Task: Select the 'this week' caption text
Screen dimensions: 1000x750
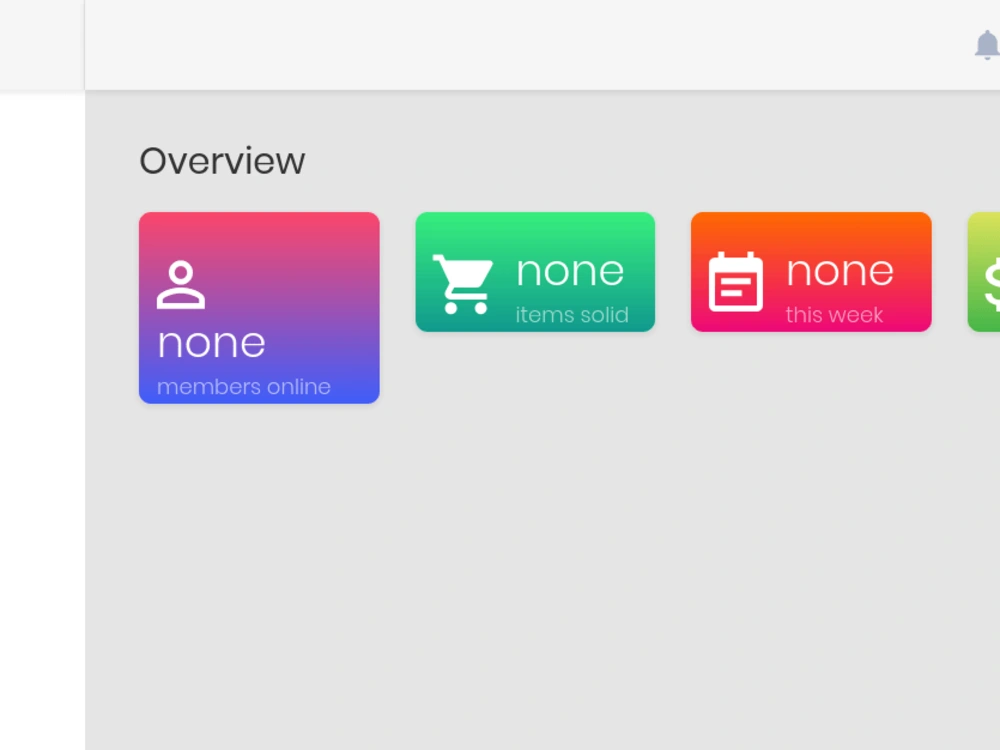Action: pos(834,314)
